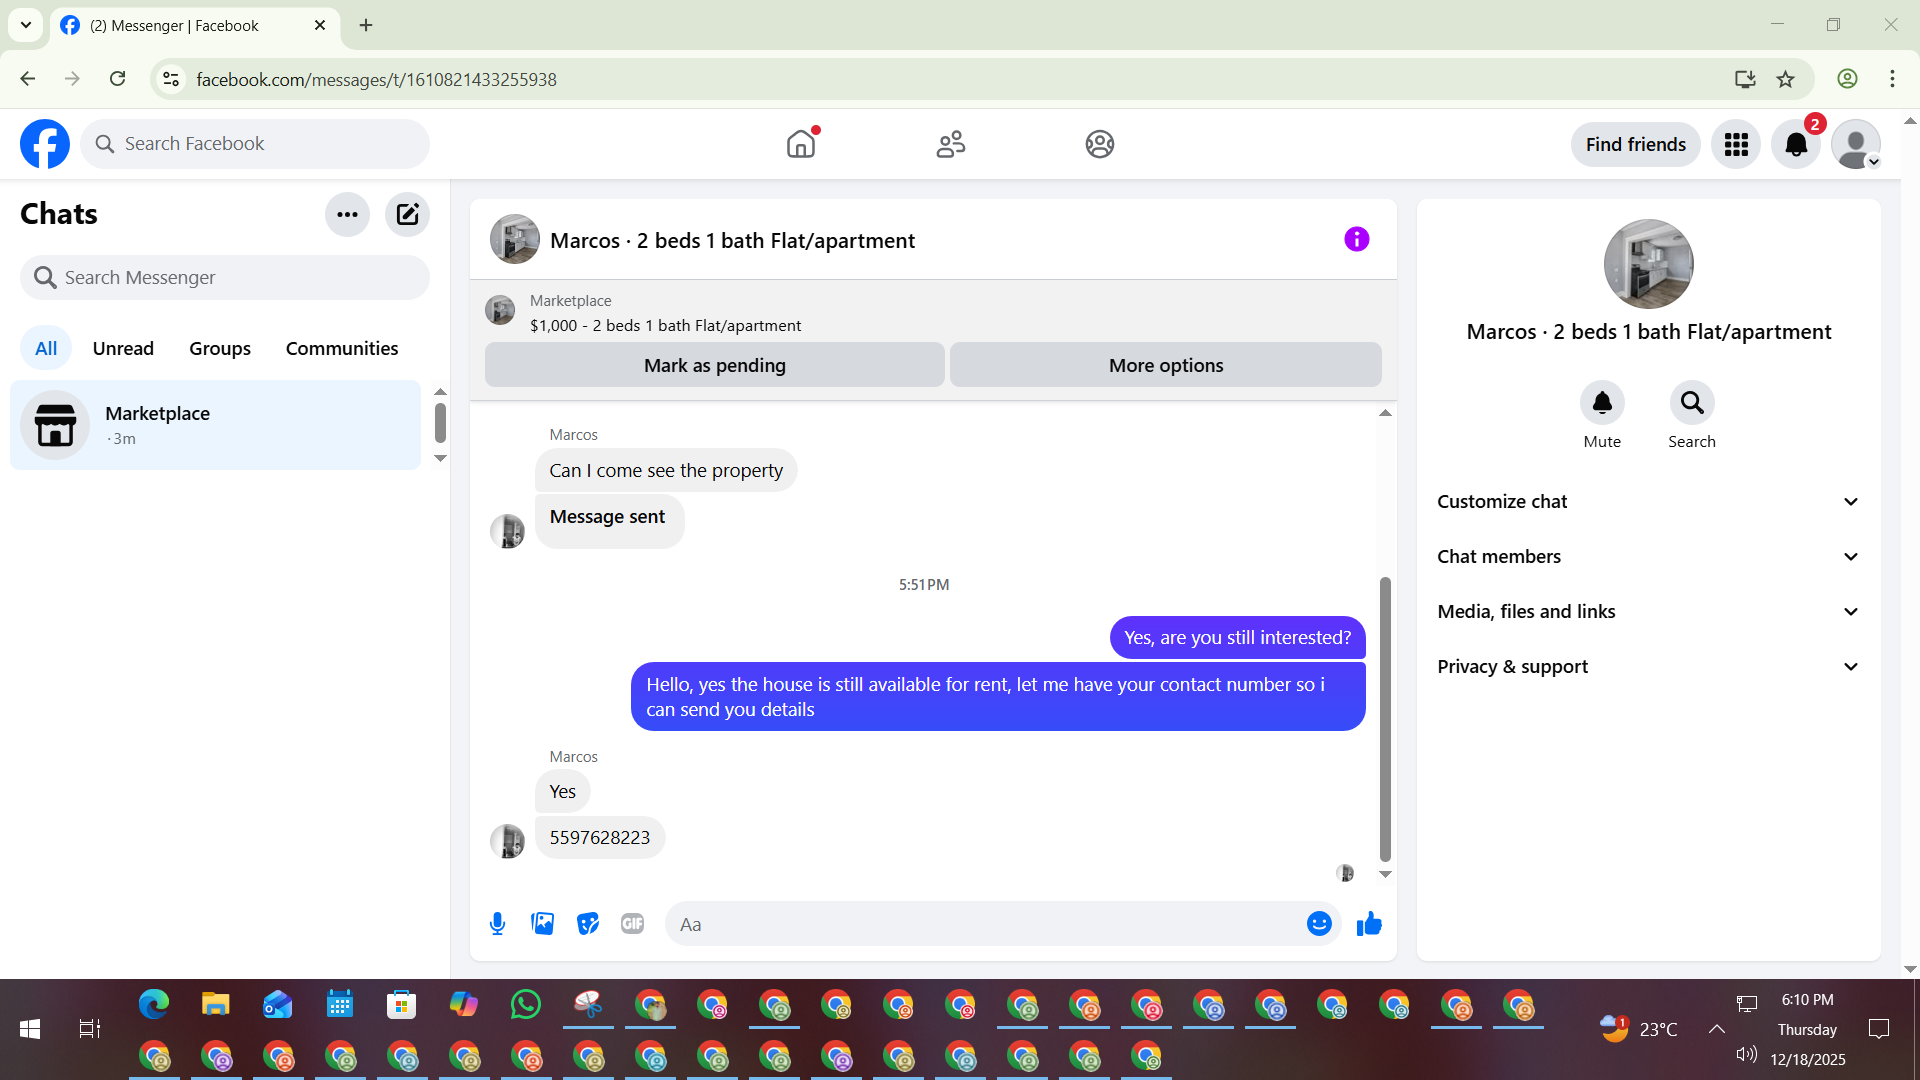Click the 'Yes, are you still interested?' message
This screenshot has width=1920, height=1080.
1238,638
